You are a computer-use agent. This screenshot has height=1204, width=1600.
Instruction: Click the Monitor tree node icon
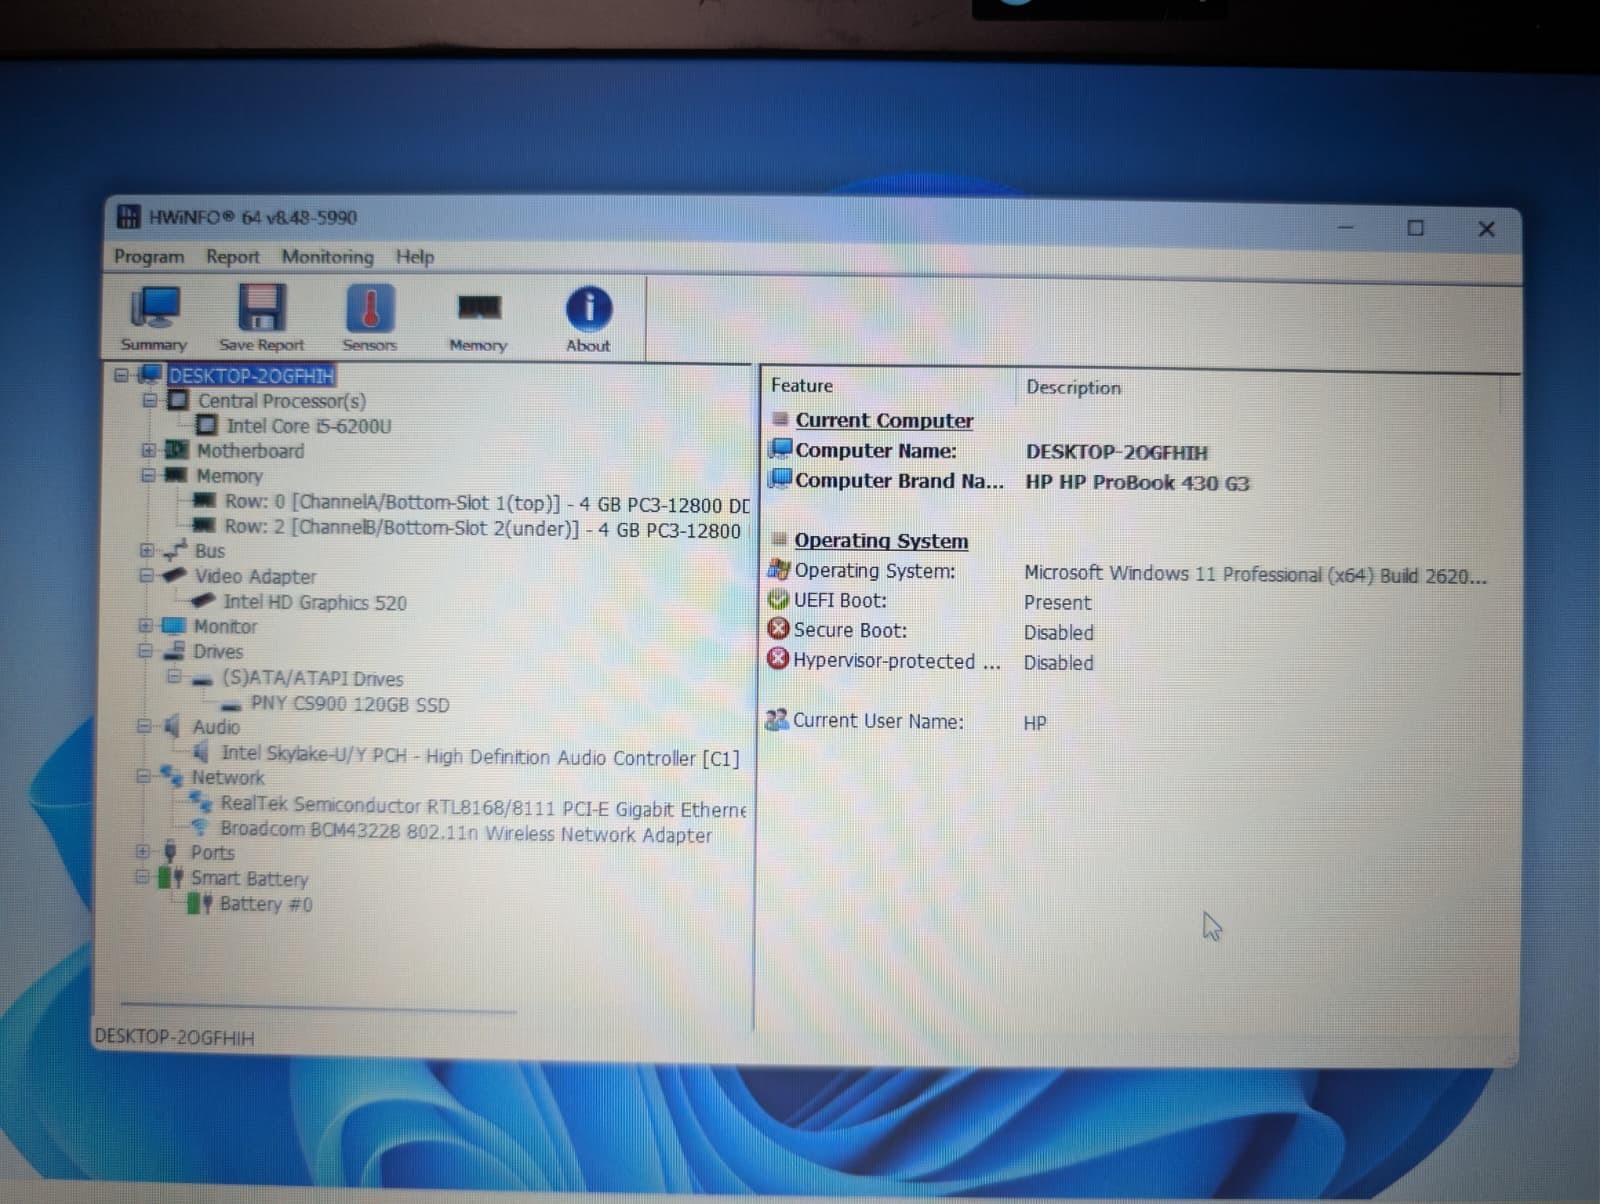point(174,626)
